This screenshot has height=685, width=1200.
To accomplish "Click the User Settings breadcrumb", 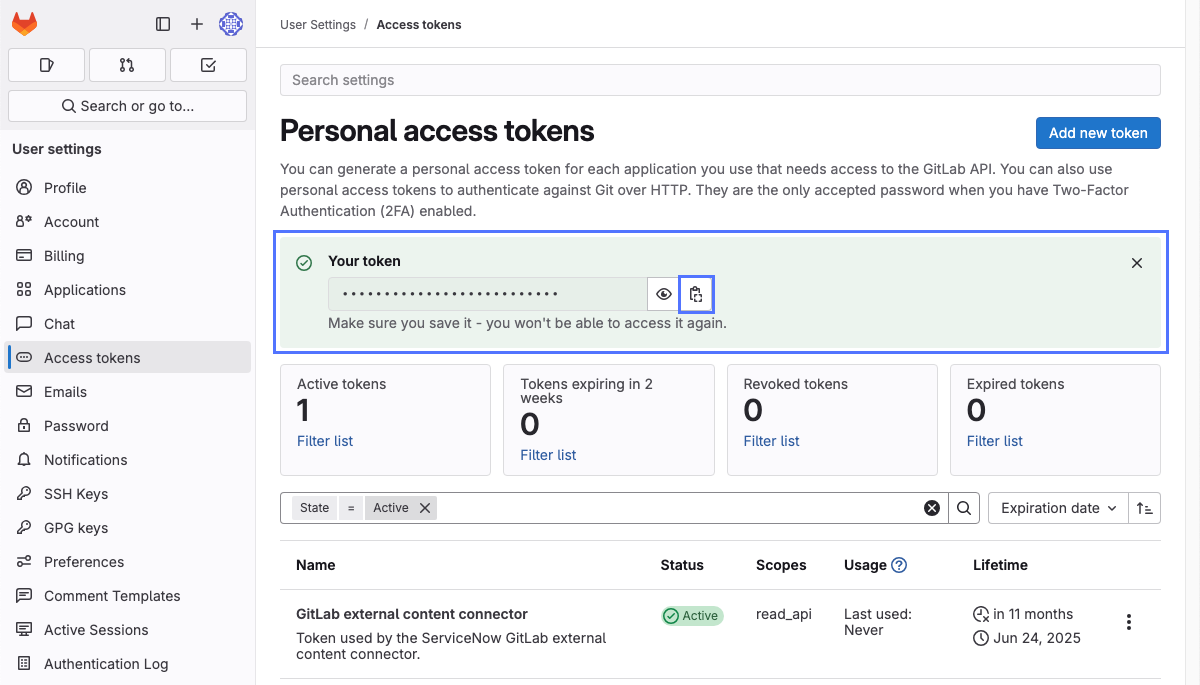I will coord(318,25).
